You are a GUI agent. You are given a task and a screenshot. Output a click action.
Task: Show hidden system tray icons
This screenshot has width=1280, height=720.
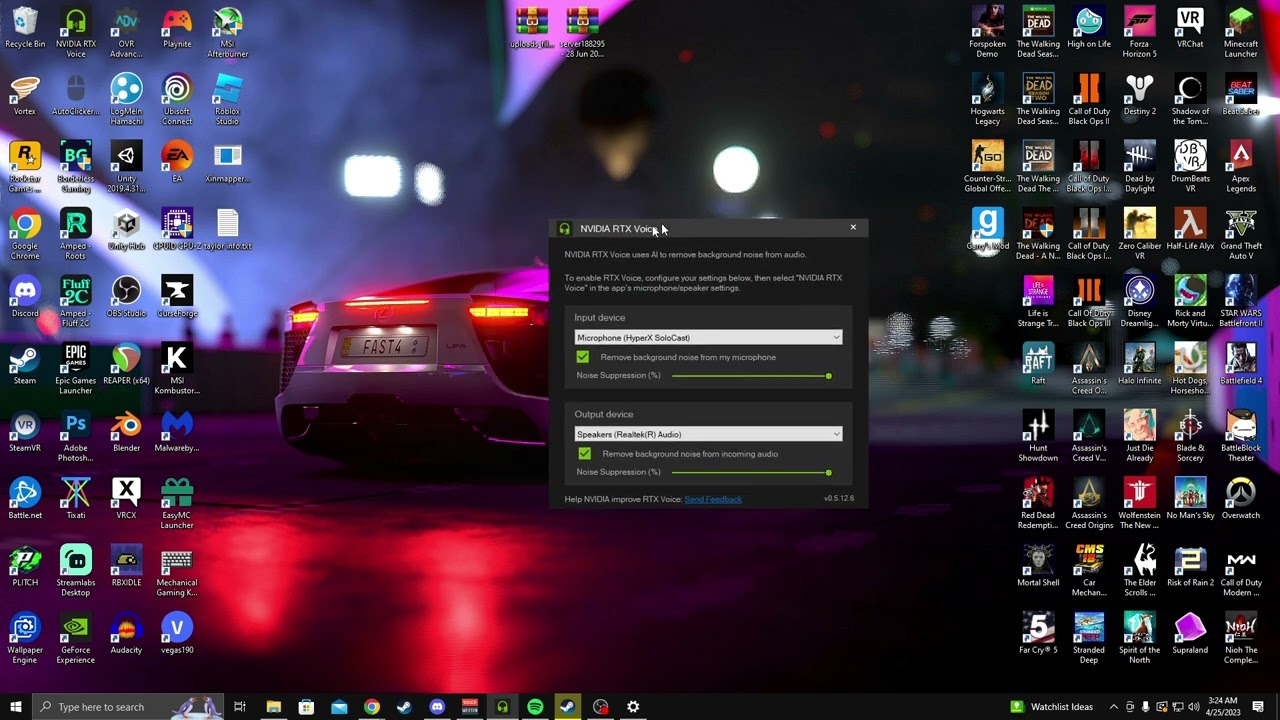click(x=1114, y=707)
